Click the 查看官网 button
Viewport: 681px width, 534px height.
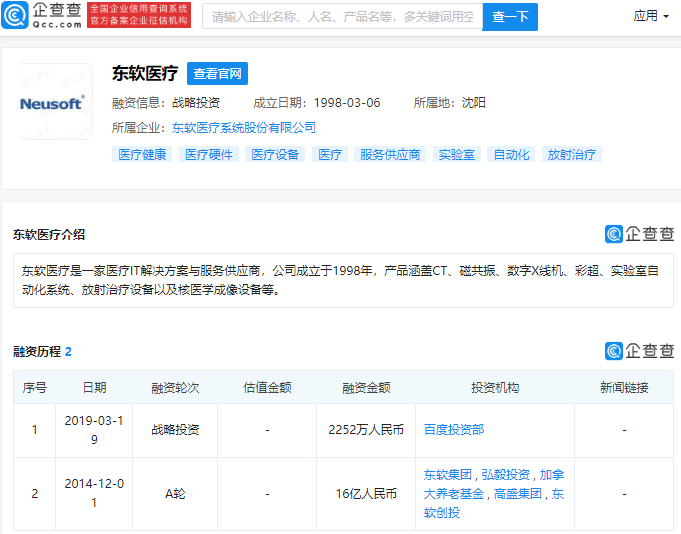point(217,73)
